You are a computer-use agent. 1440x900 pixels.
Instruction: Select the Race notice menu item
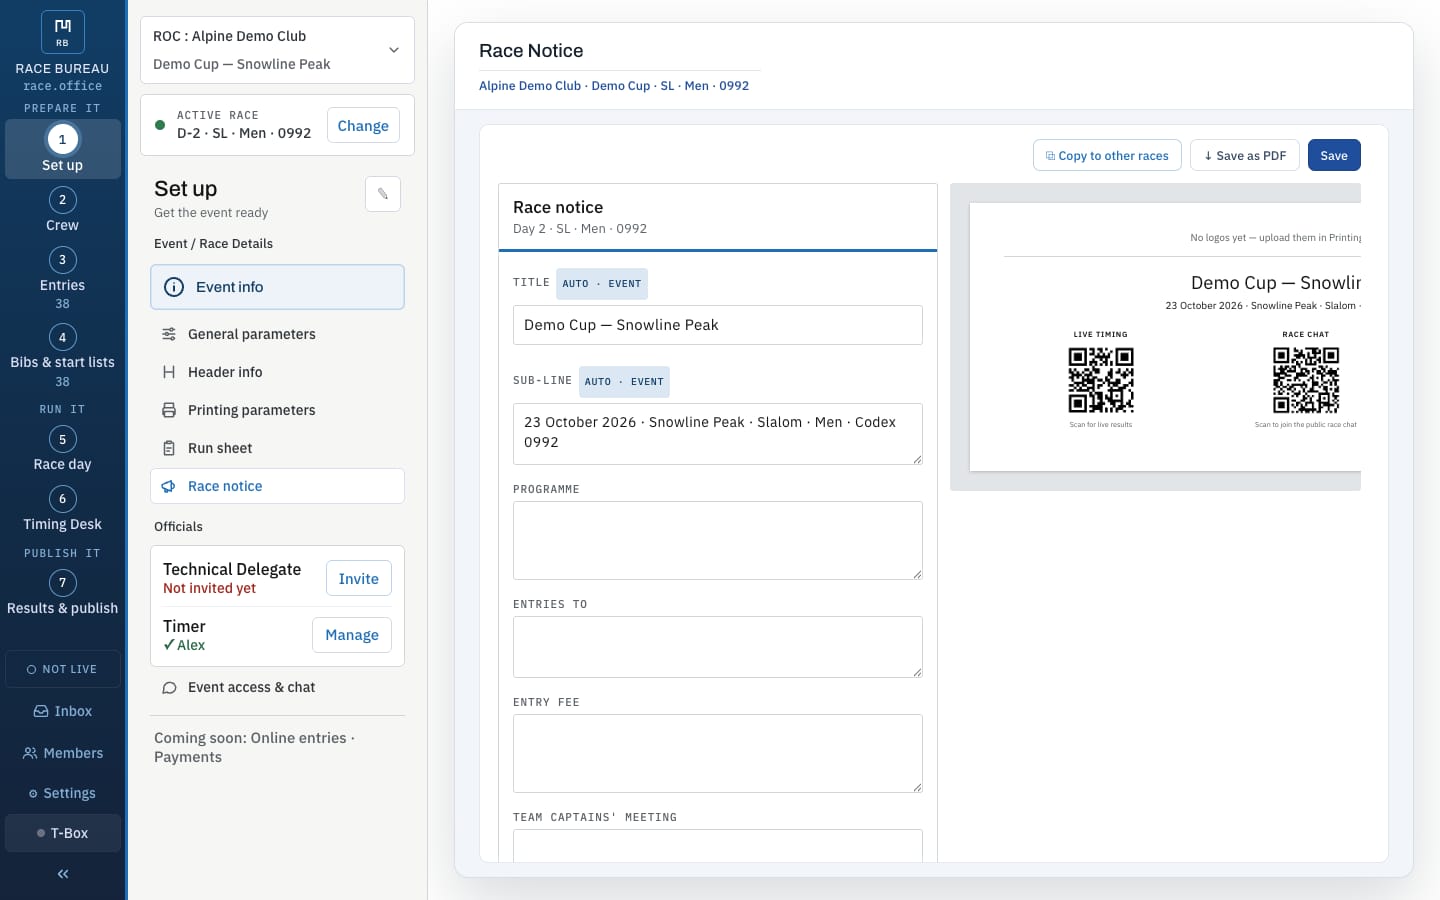click(277, 486)
